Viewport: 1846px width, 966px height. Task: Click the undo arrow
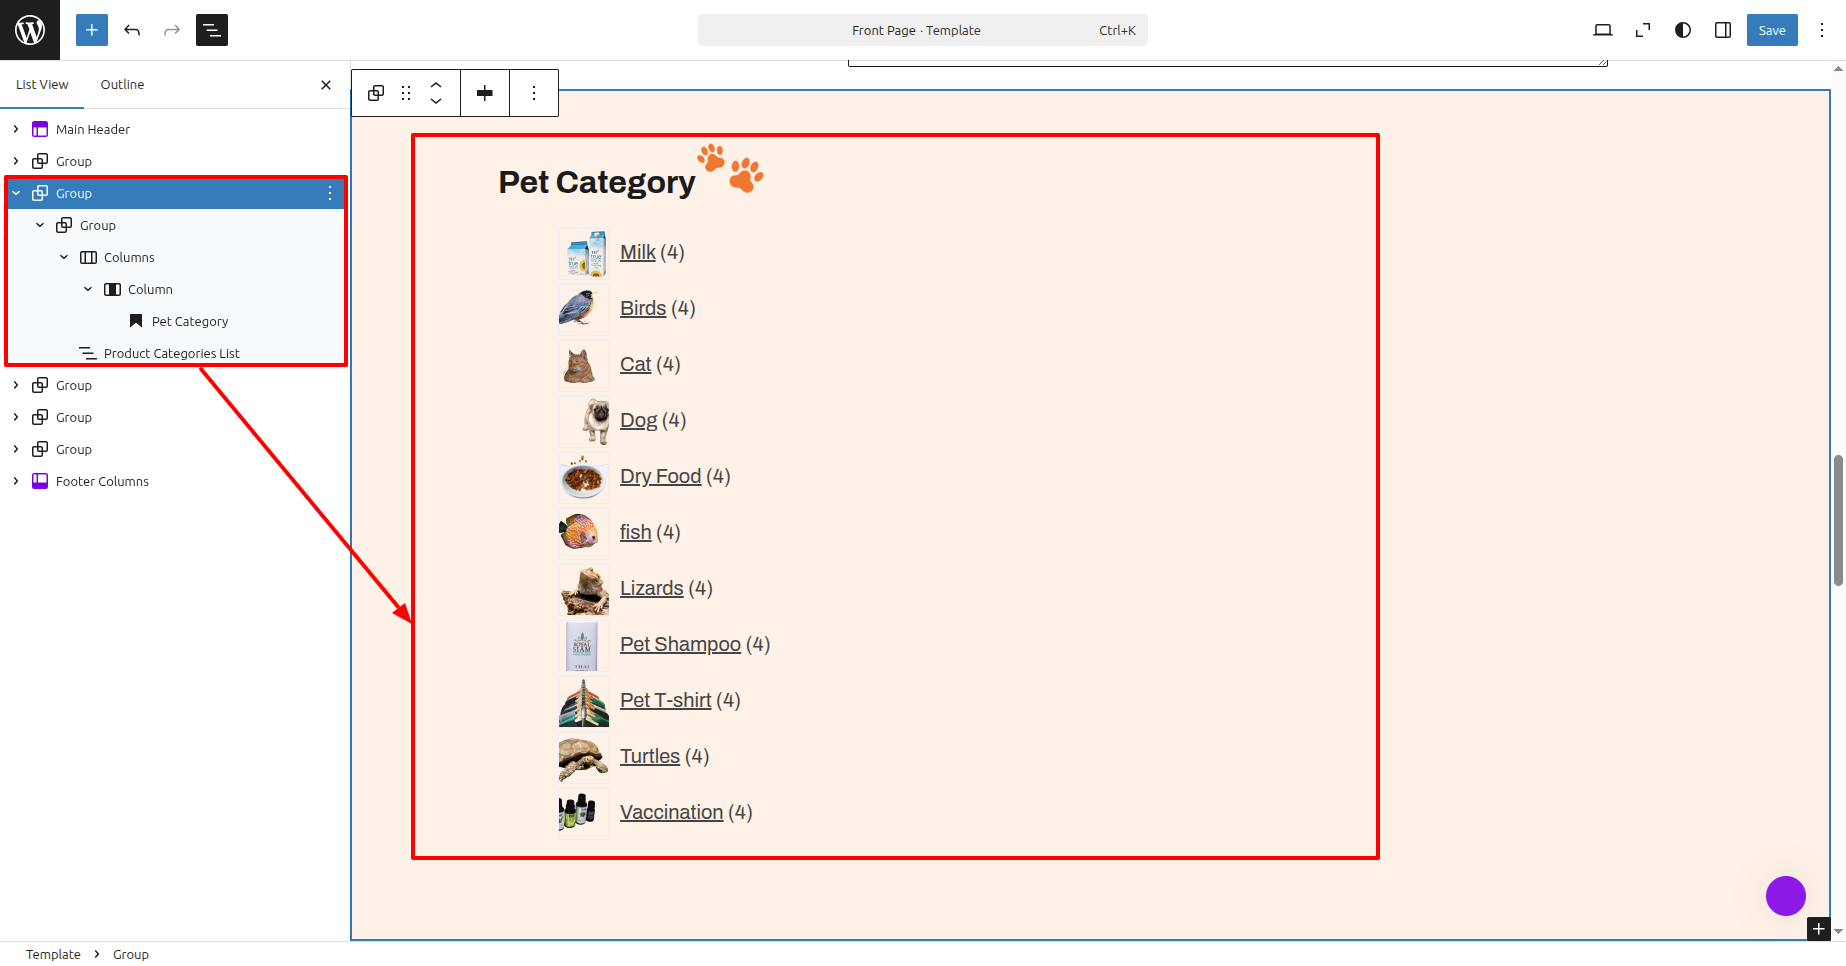(x=132, y=30)
